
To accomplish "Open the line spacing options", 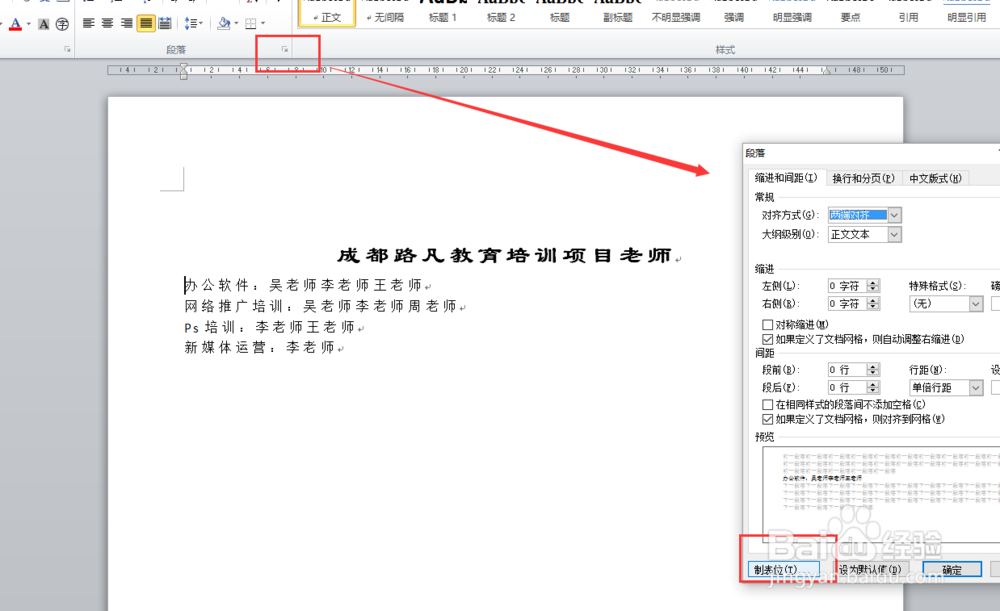I will pos(193,23).
